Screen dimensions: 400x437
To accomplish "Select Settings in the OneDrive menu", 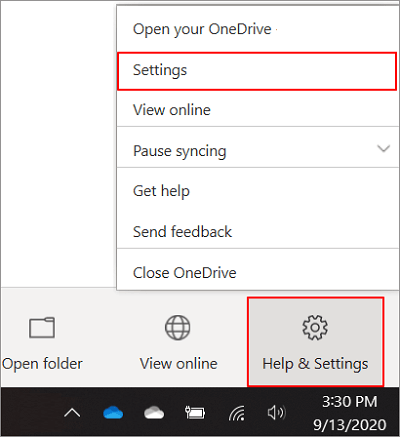I will pyautogui.click(x=258, y=71).
